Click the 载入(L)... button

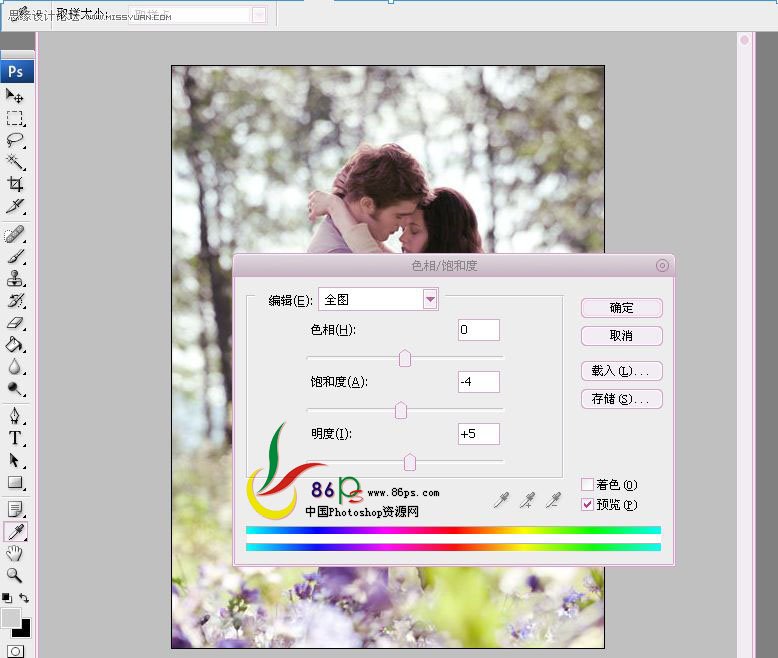621,371
